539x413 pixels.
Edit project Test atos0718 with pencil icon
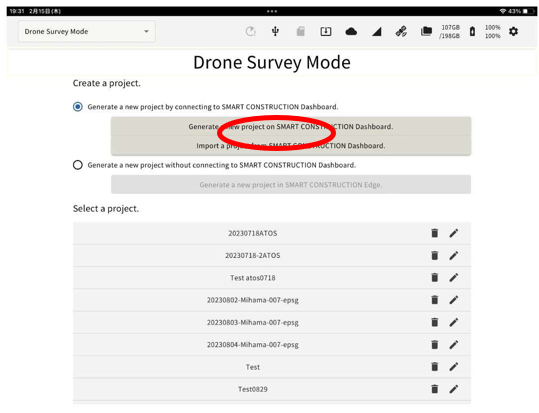pos(454,277)
